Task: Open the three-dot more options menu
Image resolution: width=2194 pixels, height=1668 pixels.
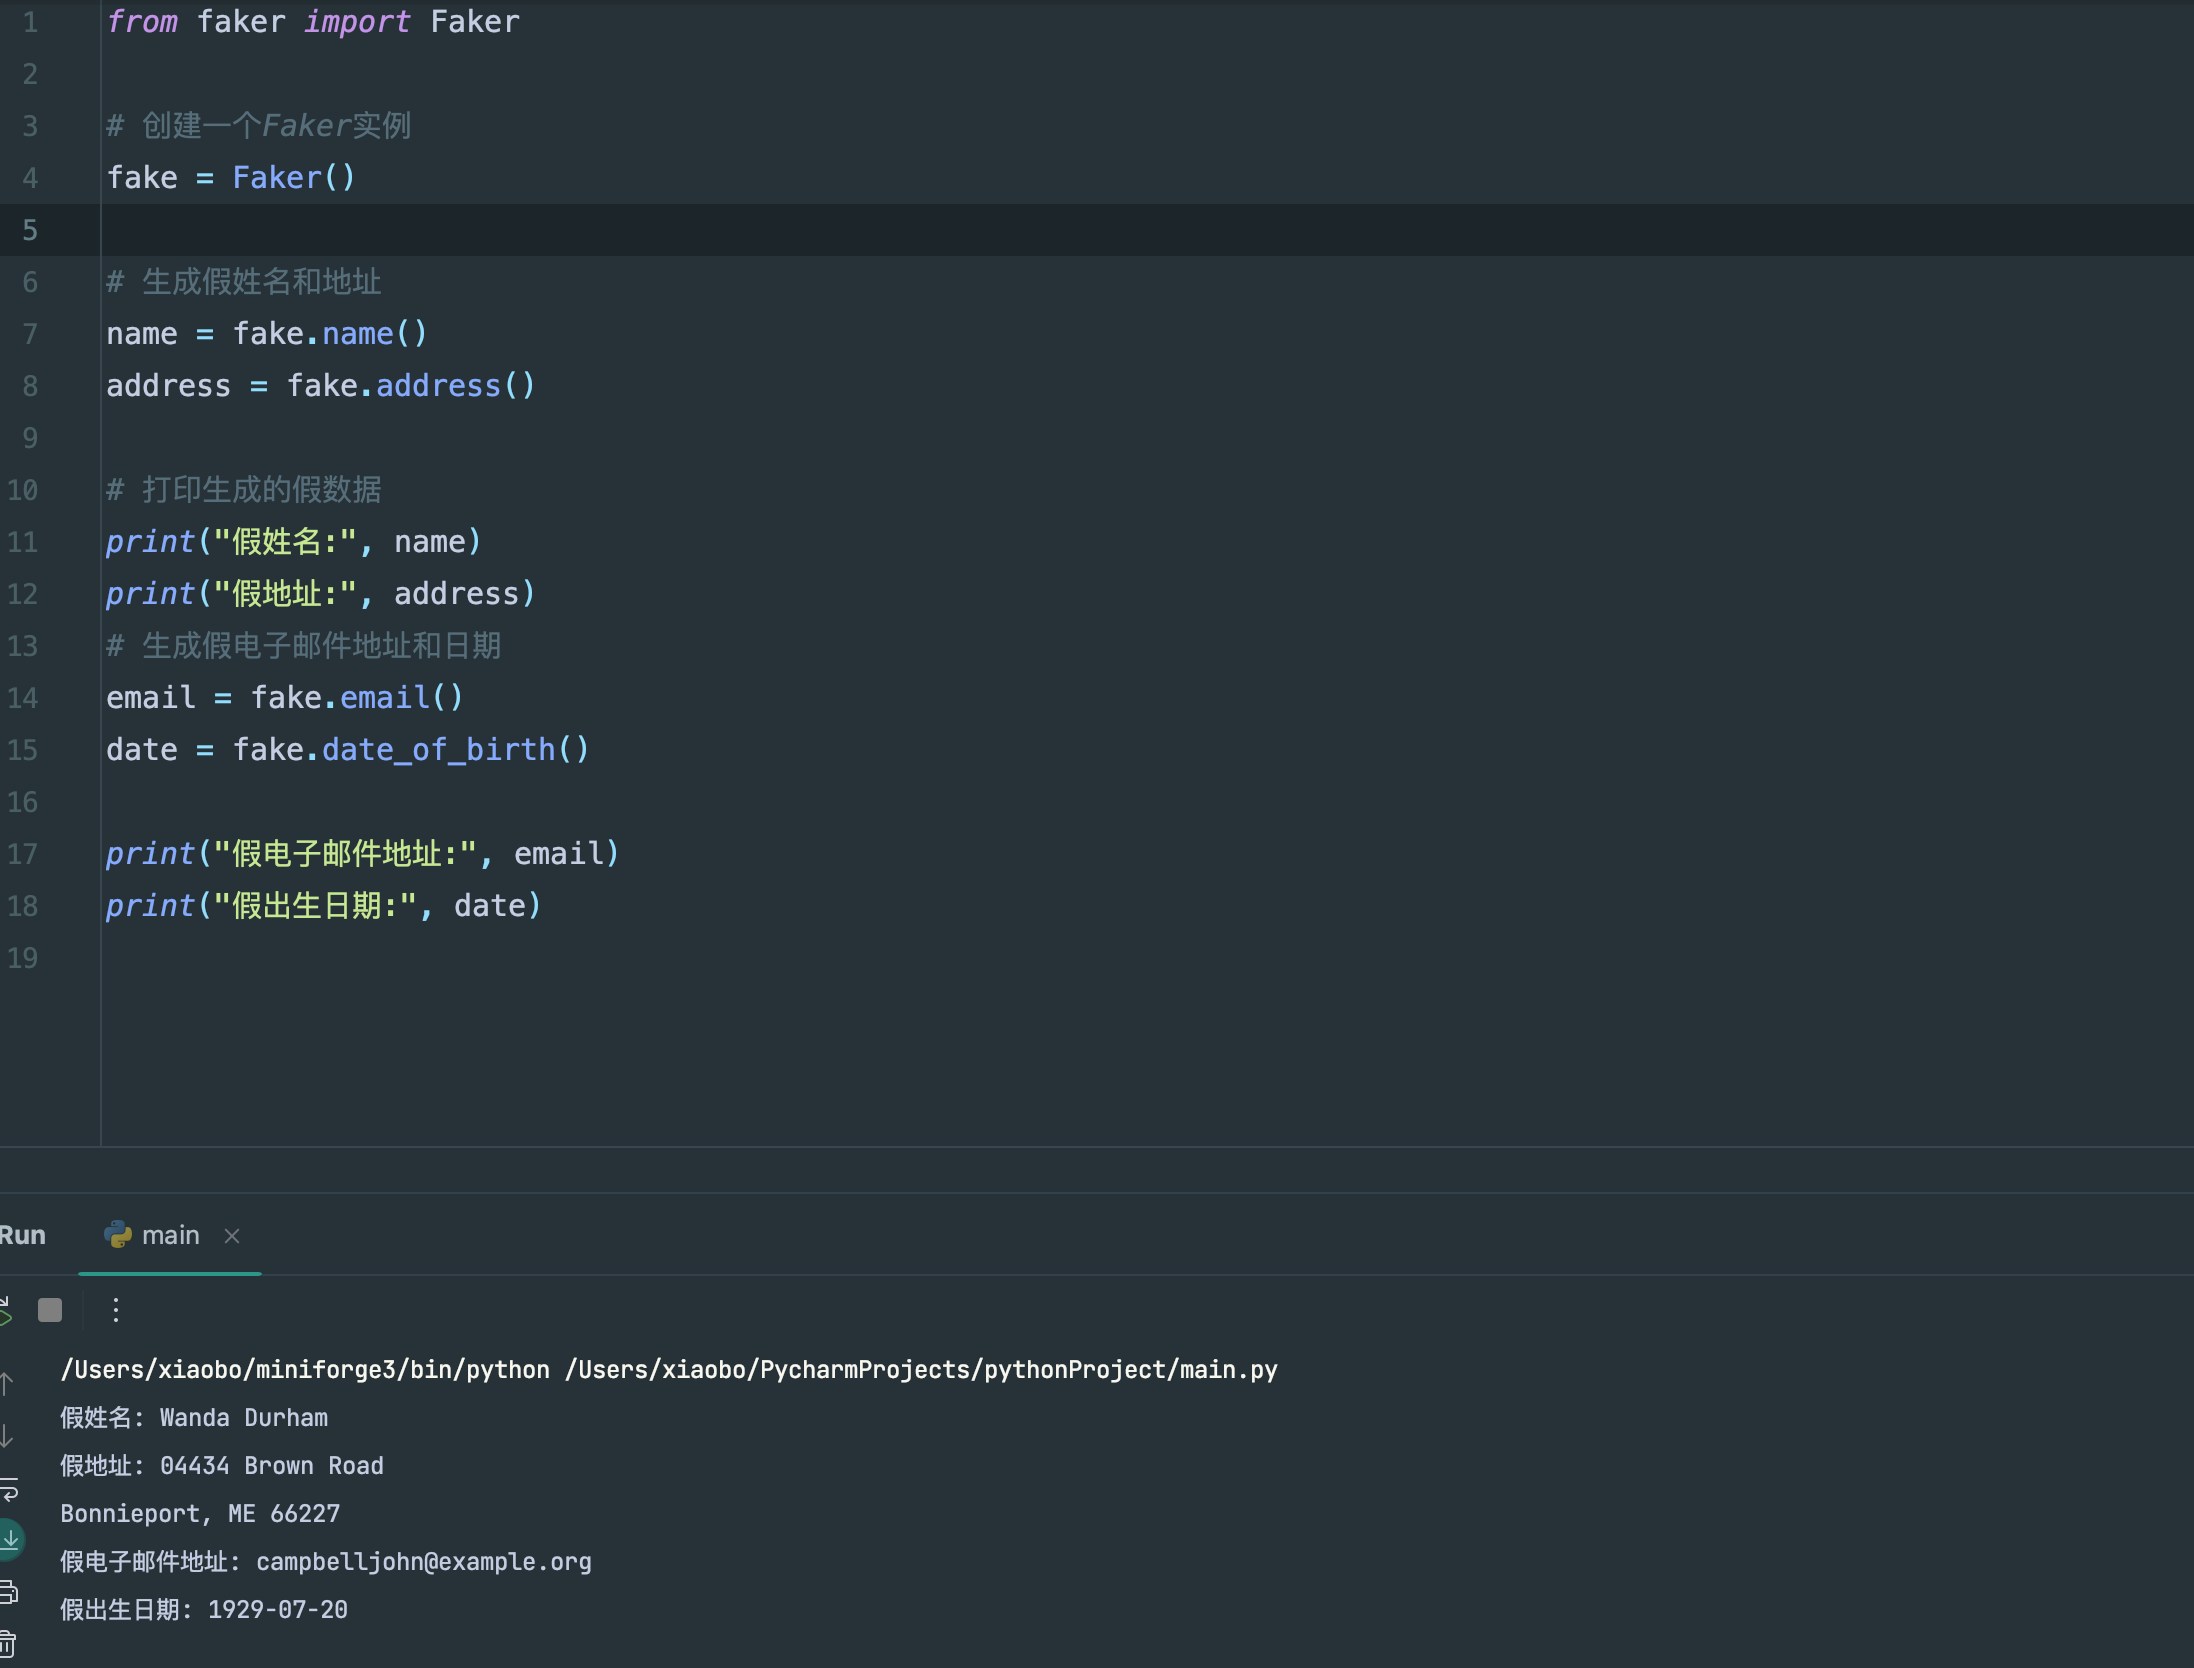Action: tap(116, 1310)
